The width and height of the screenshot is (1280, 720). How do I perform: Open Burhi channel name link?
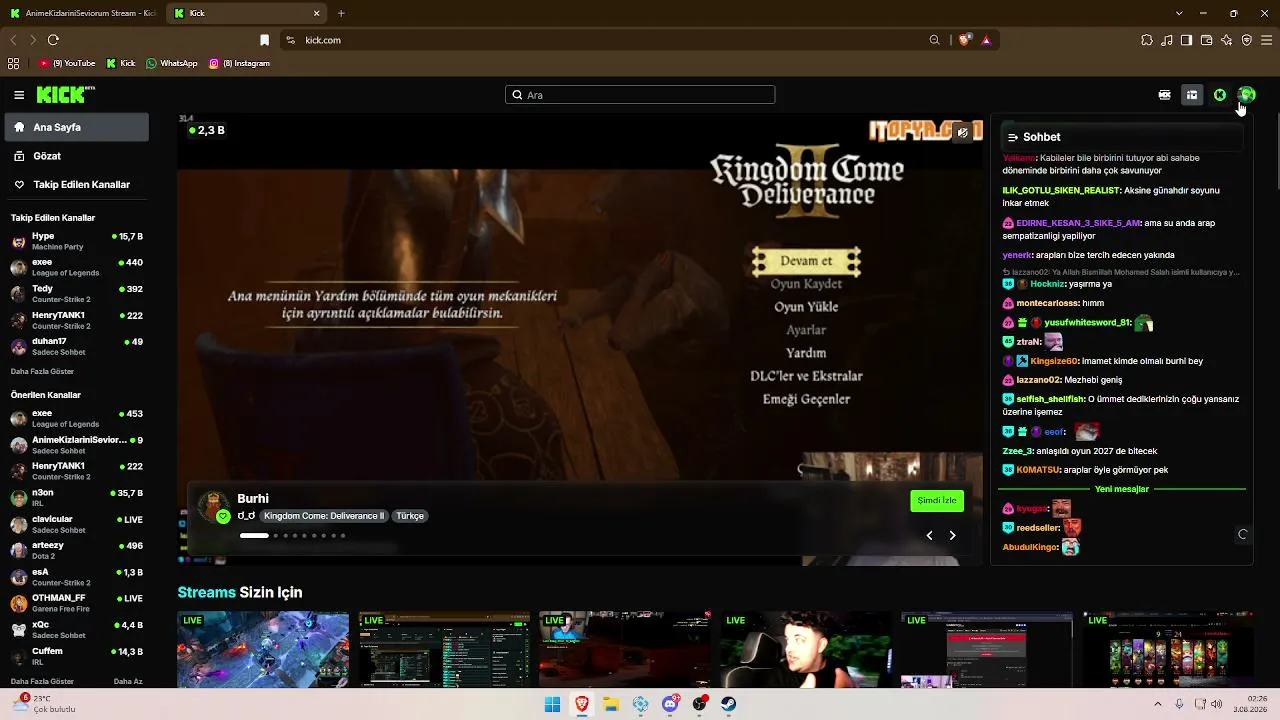click(253, 498)
